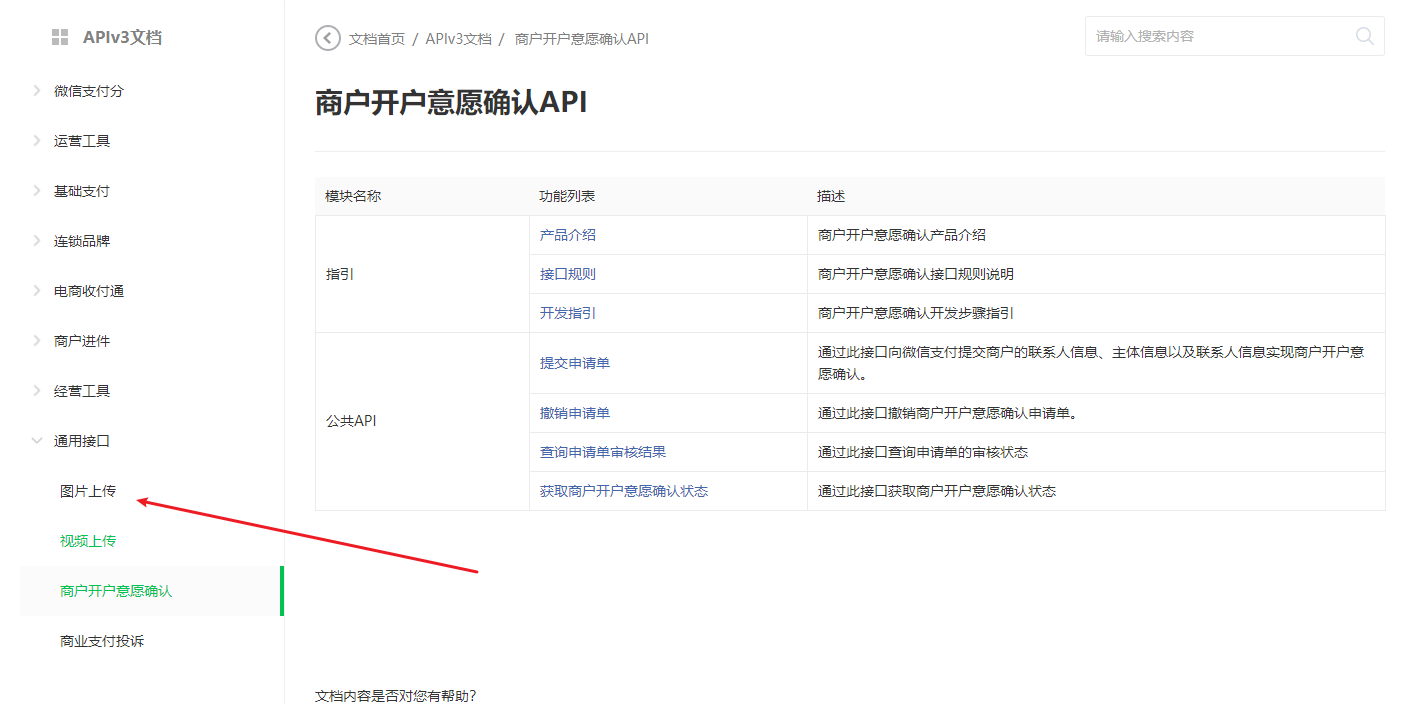Viewport: 1419px width, 704px height.
Task: Open 运营工具 in the sidebar
Action: [82, 141]
